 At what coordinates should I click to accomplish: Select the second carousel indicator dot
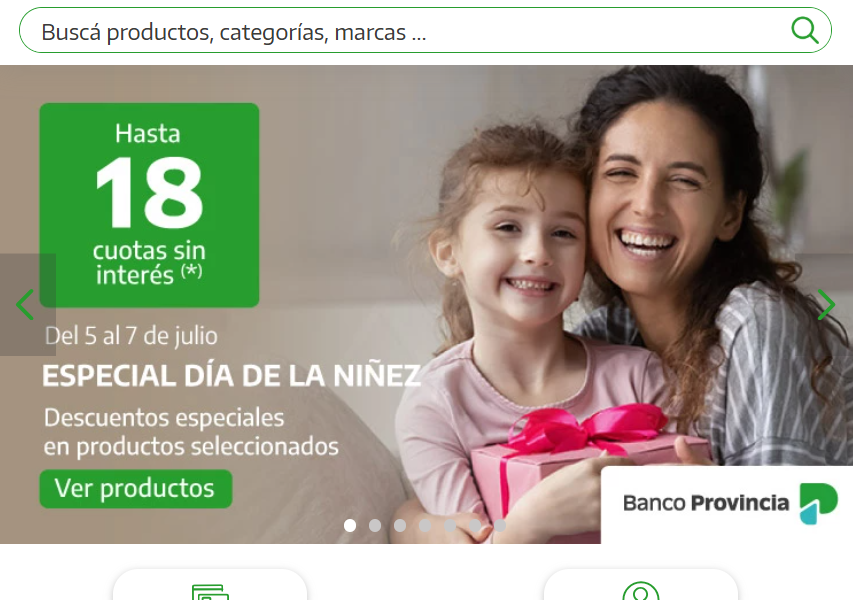pos(375,525)
